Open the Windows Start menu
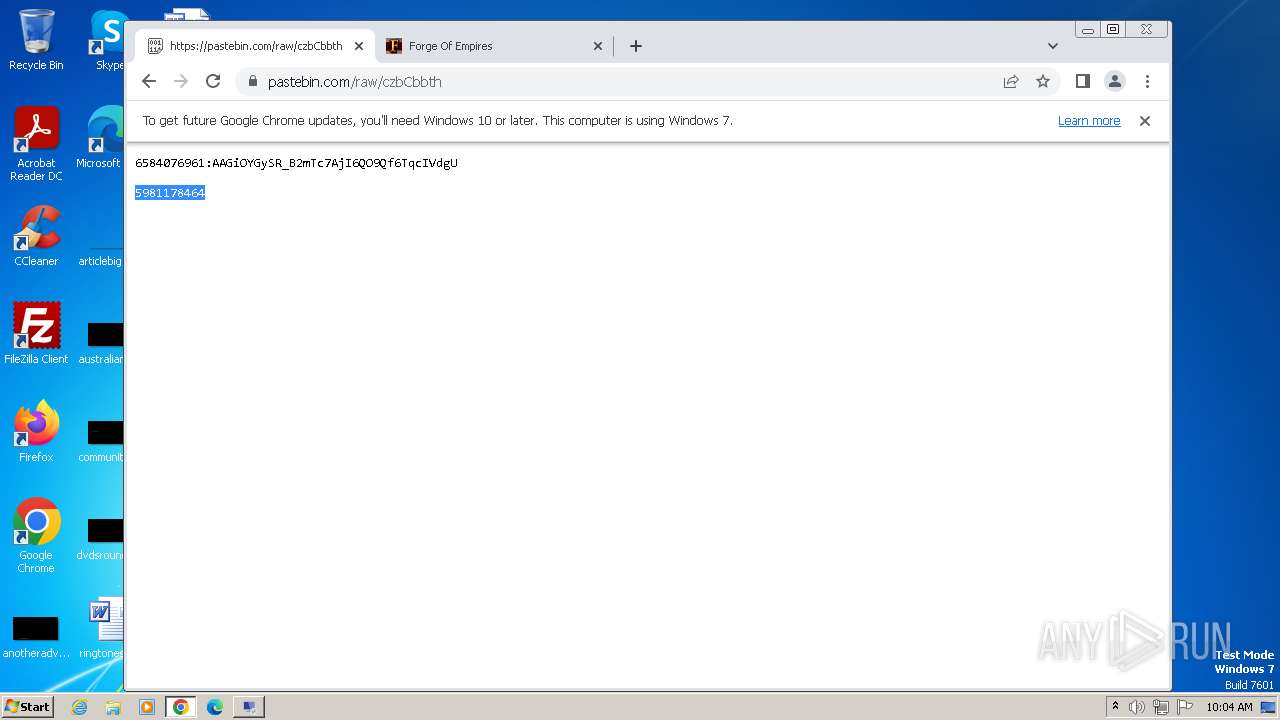Viewport: 1280px width, 720px height. [x=27, y=707]
